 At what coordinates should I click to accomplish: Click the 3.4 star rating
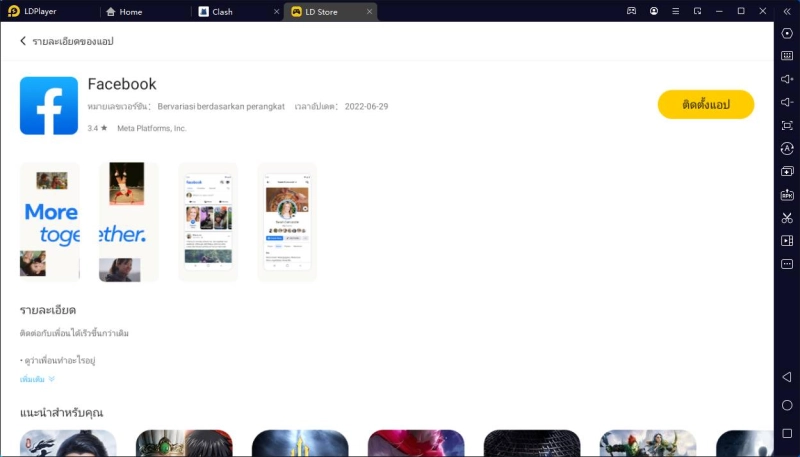97,129
